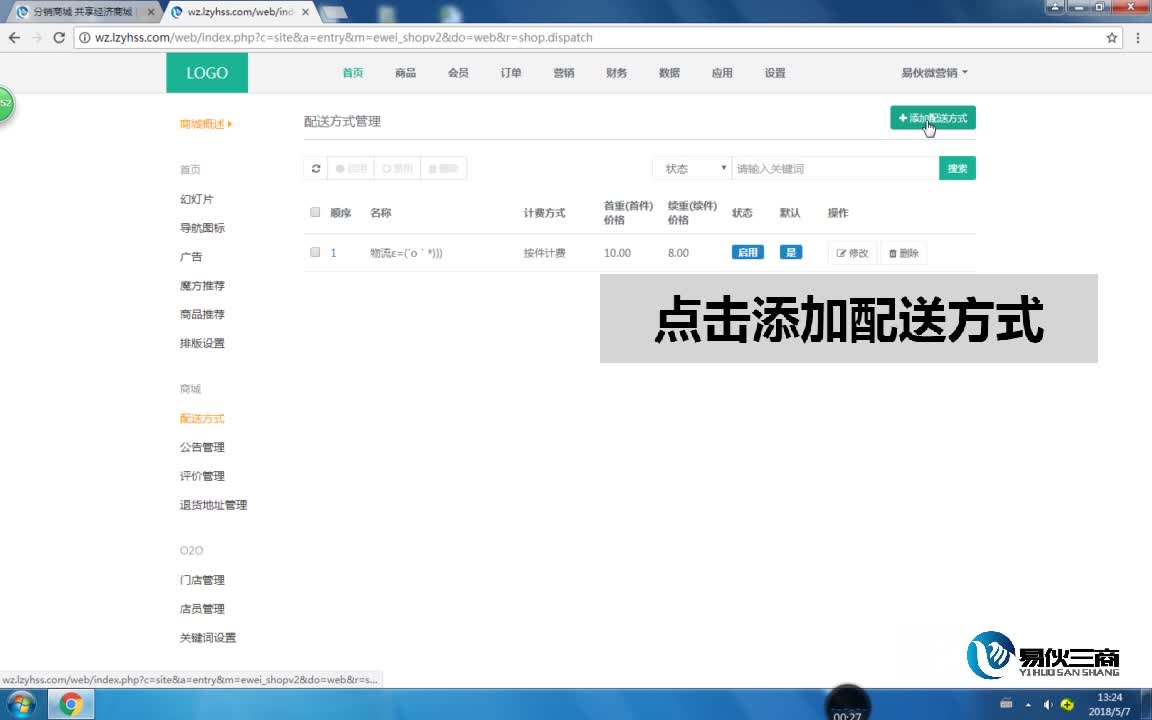Click the bookmark star in the address bar
The image size is (1152, 720).
pyautogui.click(x=1111, y=37)
